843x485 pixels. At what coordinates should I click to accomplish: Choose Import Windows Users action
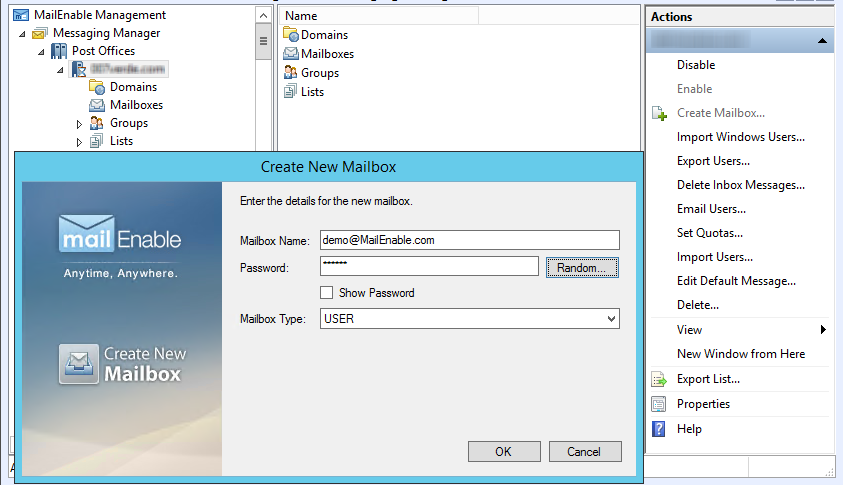(x=741, y=137)
